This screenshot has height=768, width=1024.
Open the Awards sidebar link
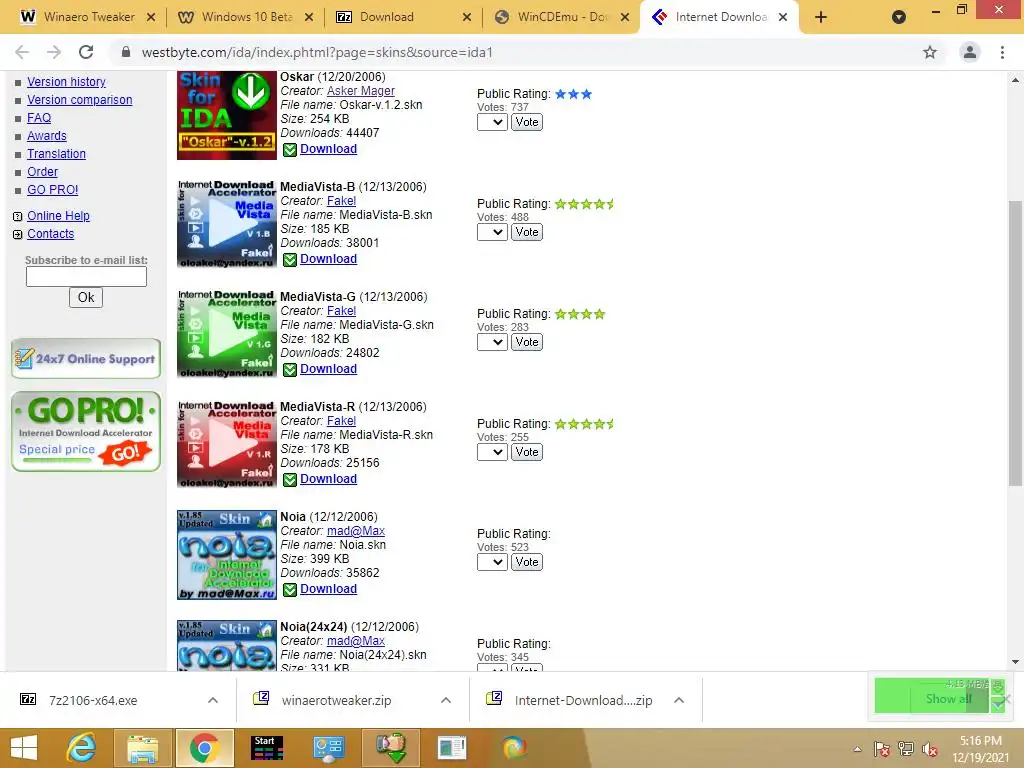click(x=47, y=136)
